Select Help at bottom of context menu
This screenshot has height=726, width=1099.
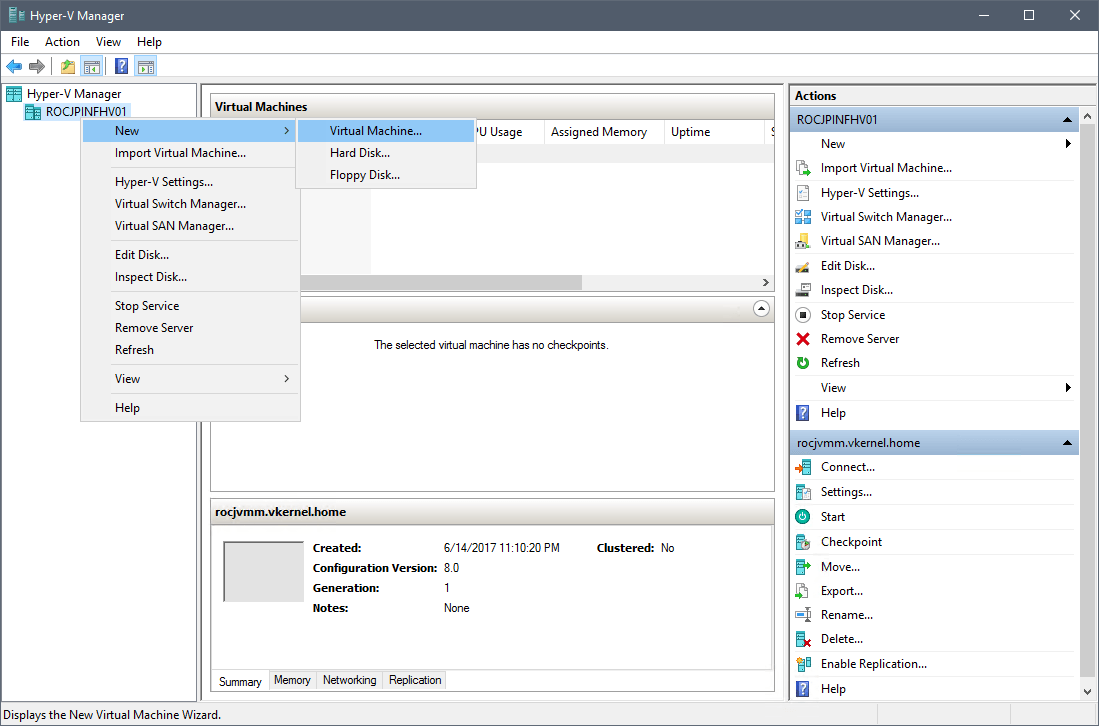(191, 408)
